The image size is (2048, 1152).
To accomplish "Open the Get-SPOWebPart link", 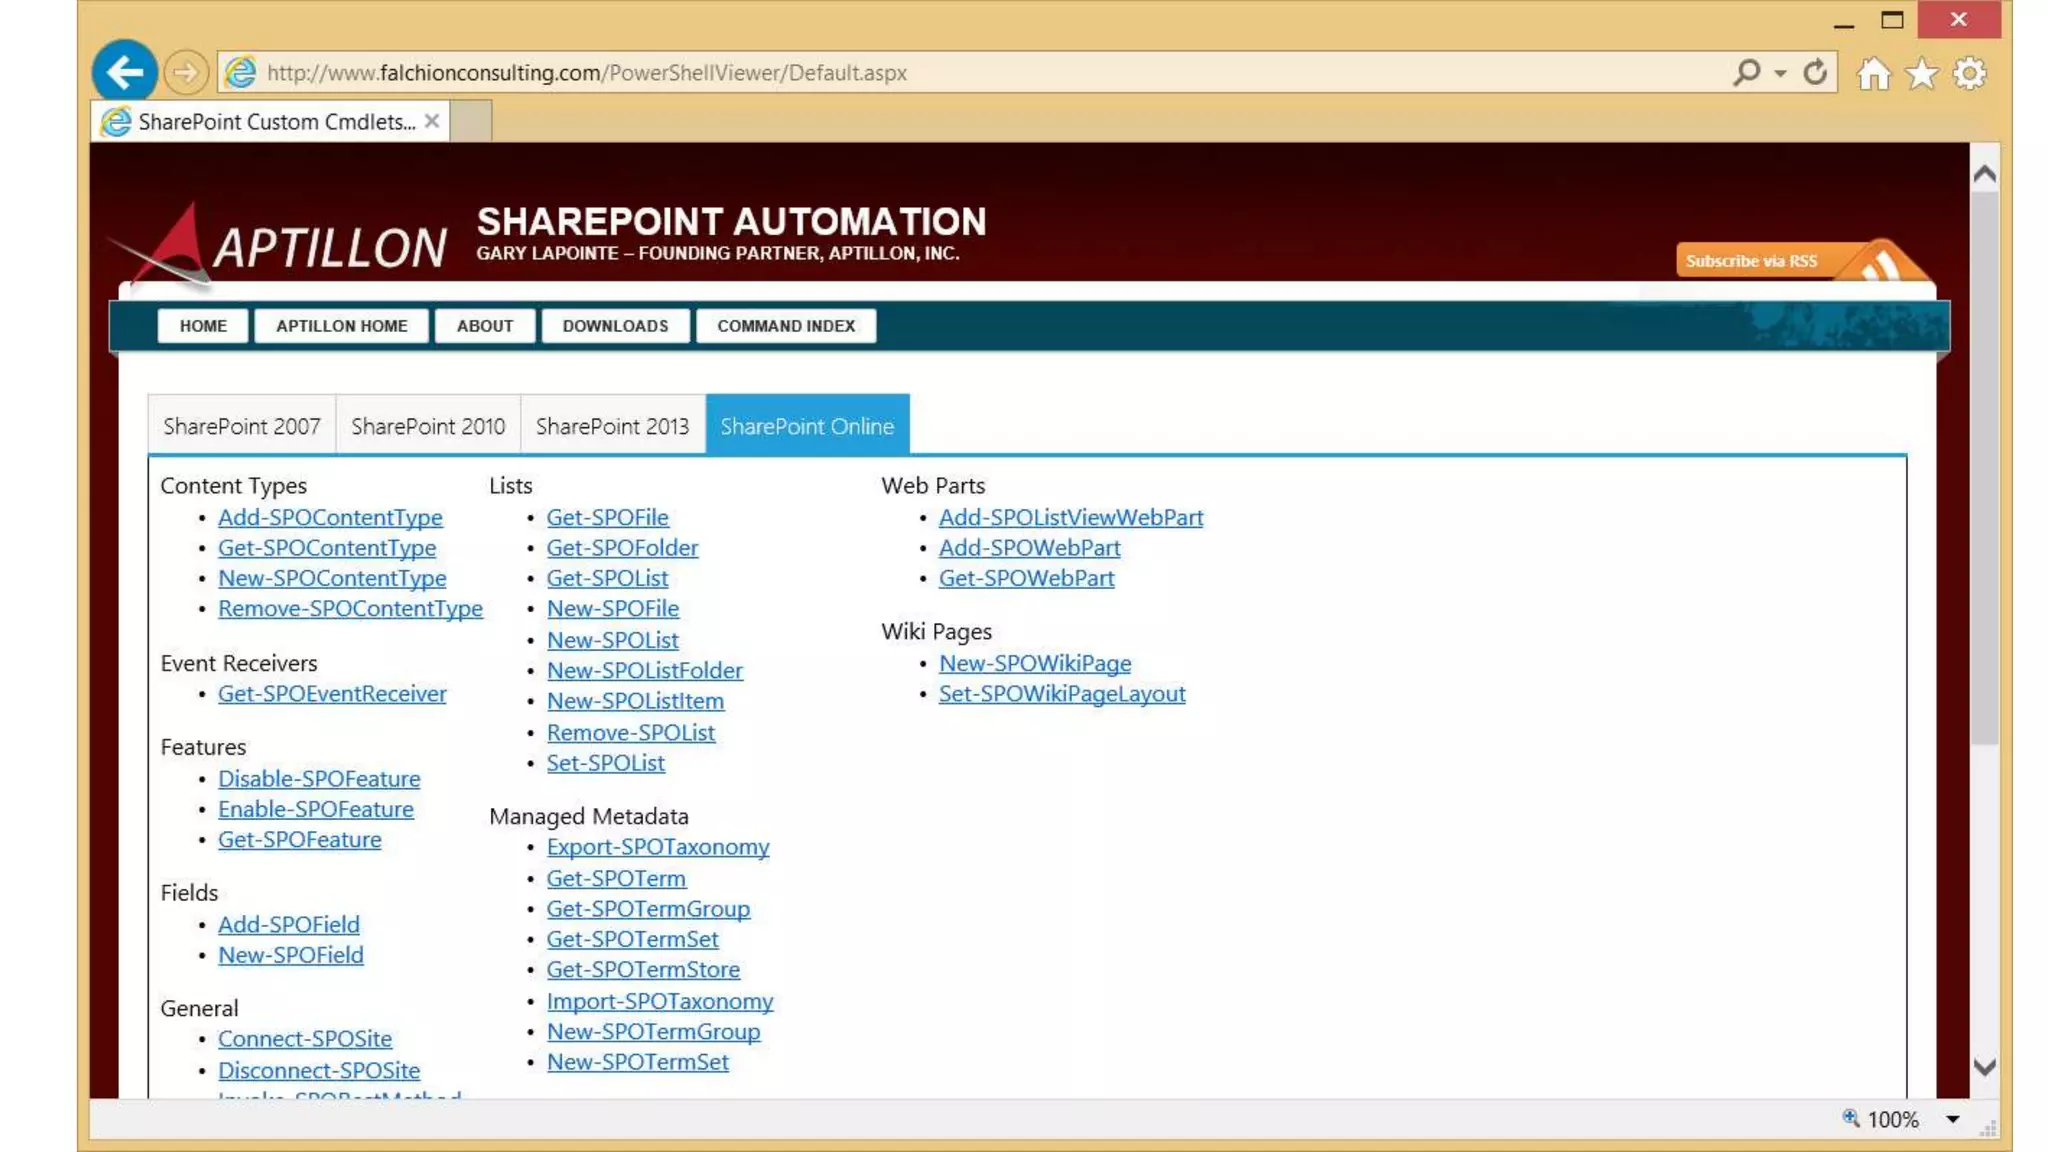I will coord(1026,578).
